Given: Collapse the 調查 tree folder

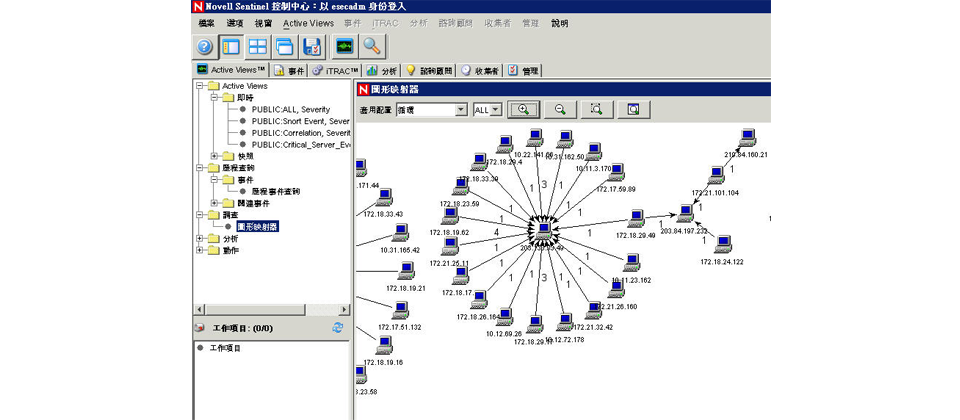Looking at the screenshot, I should coord(200,215).
